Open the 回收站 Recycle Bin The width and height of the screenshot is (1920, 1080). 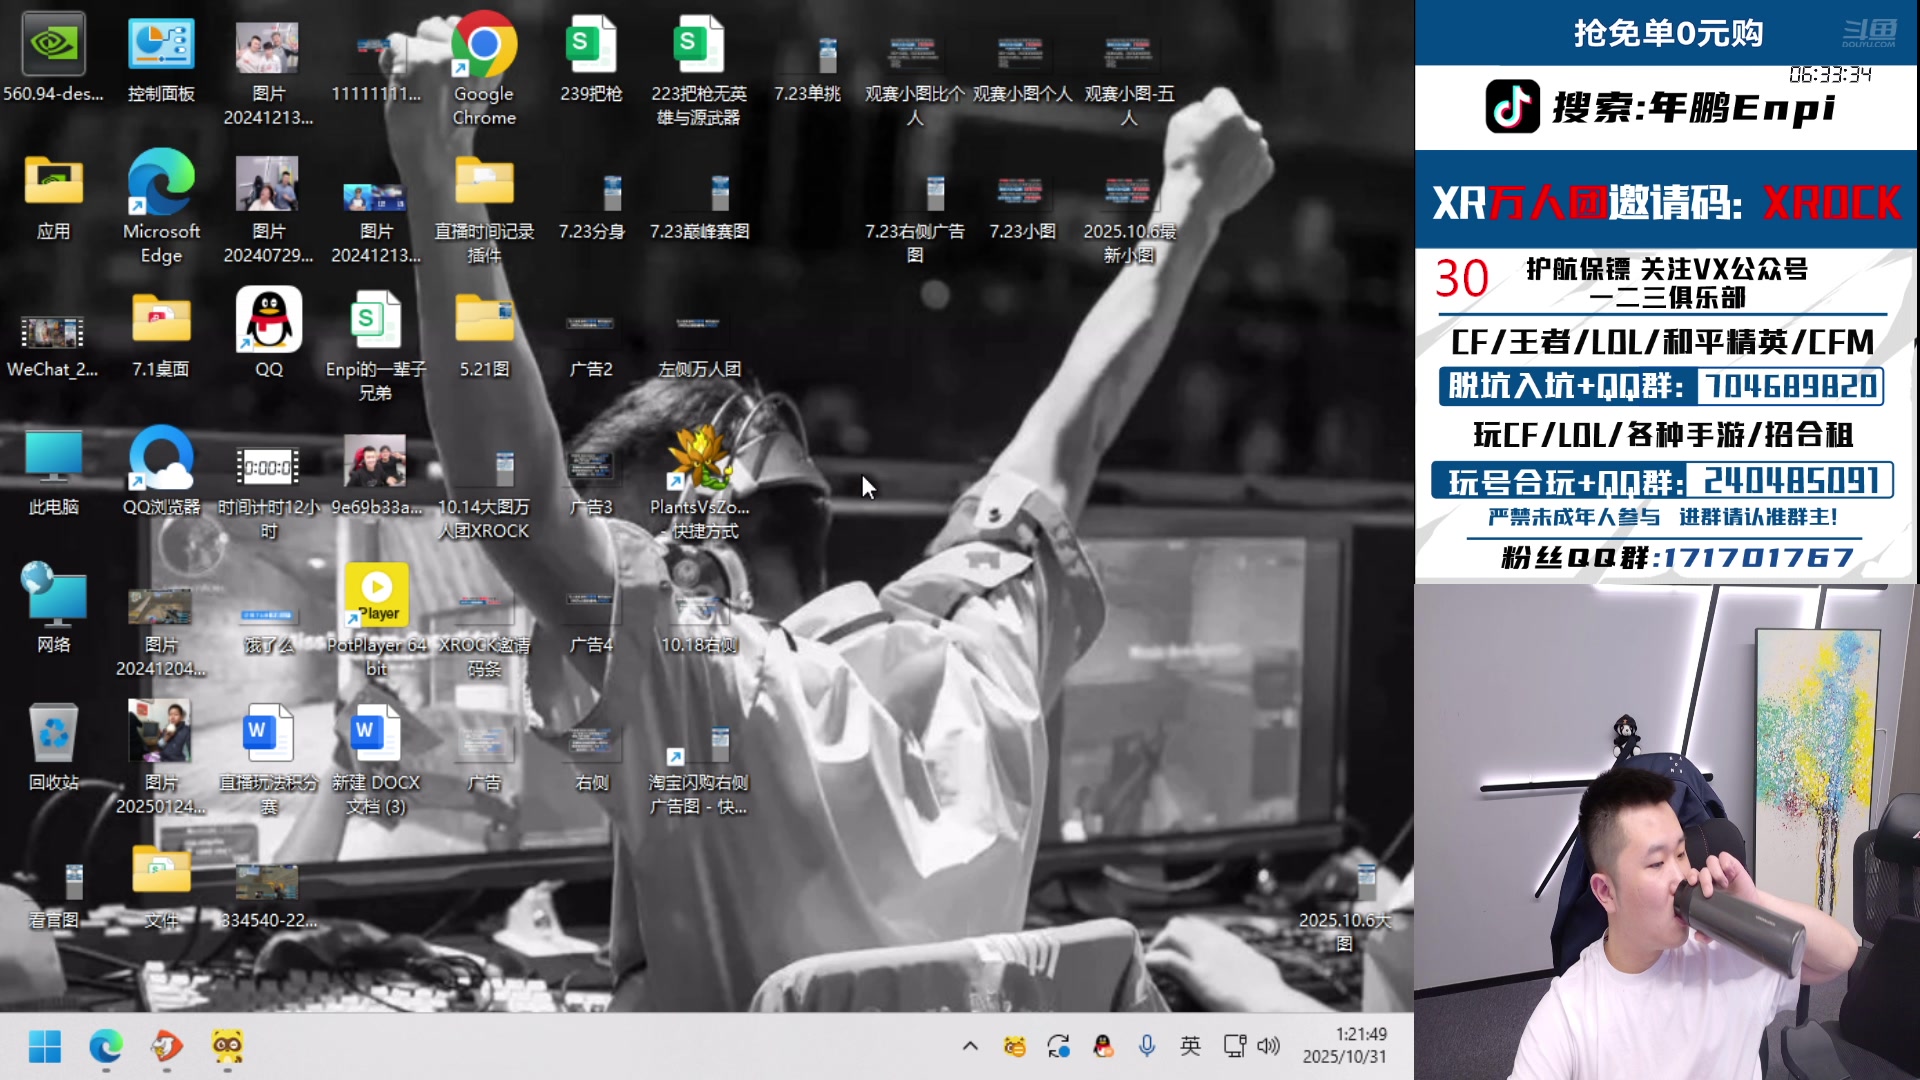click(x=54, y=735)
